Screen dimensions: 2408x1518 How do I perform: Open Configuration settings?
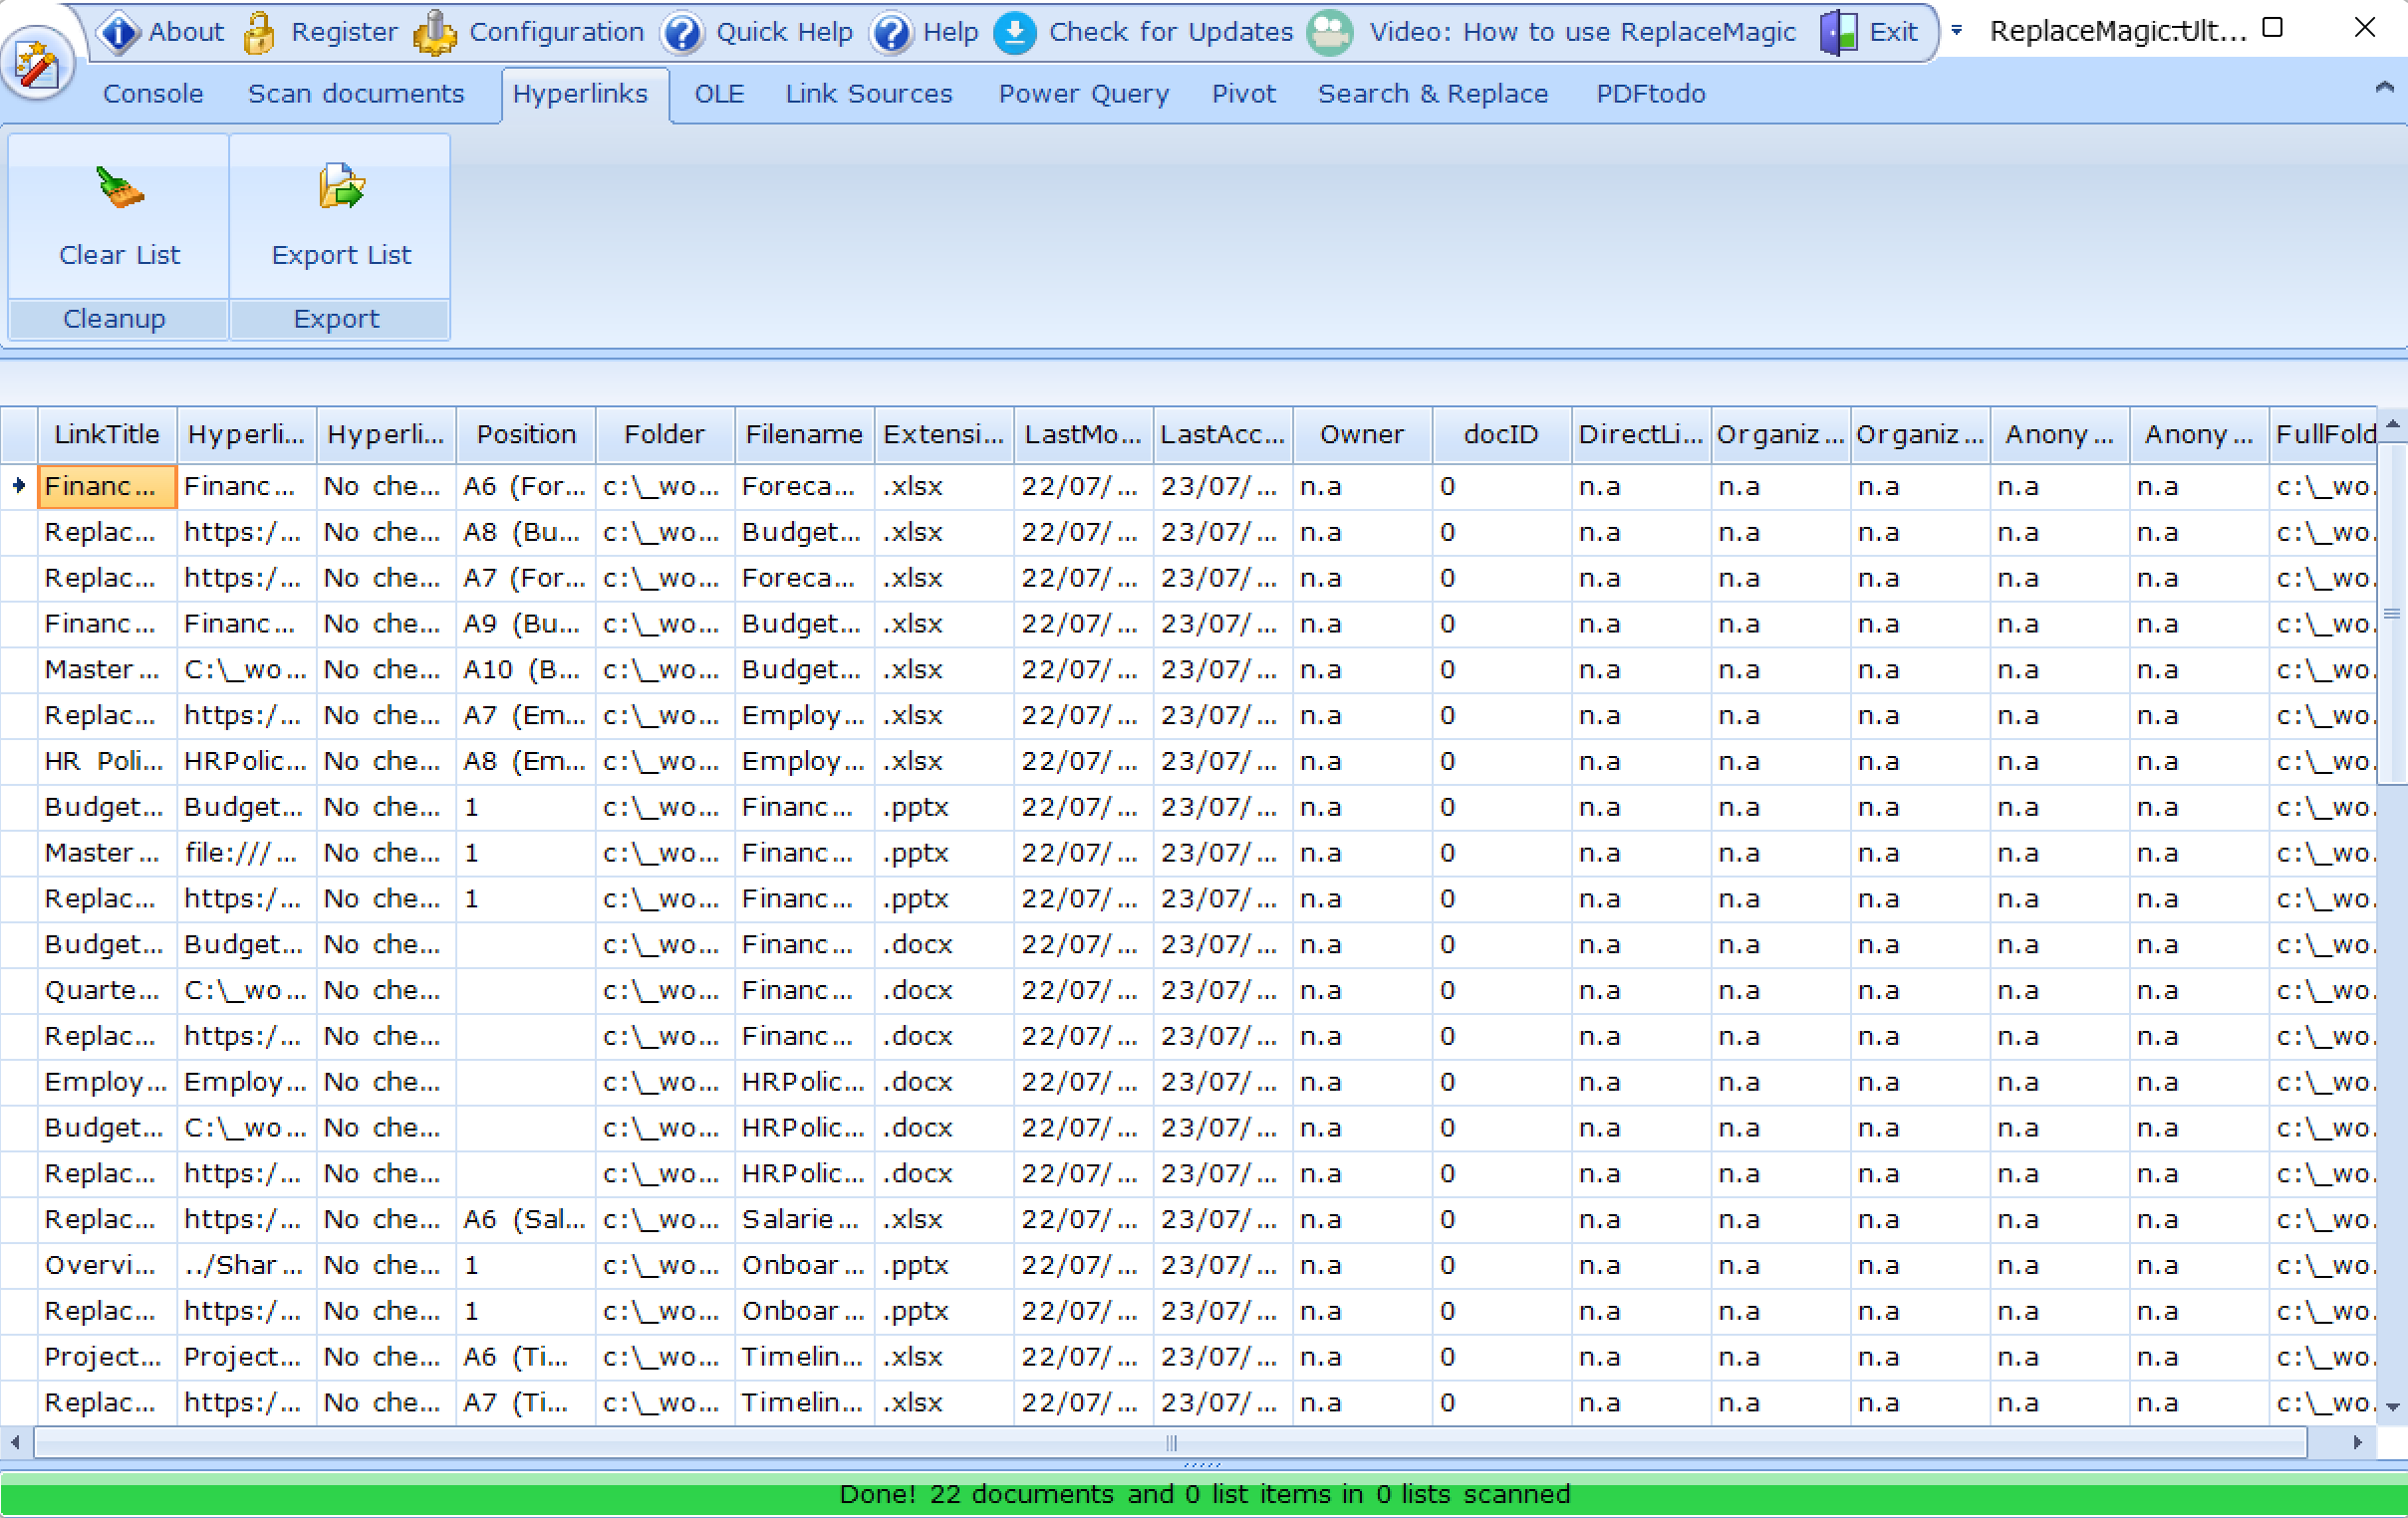click(530, 32)
